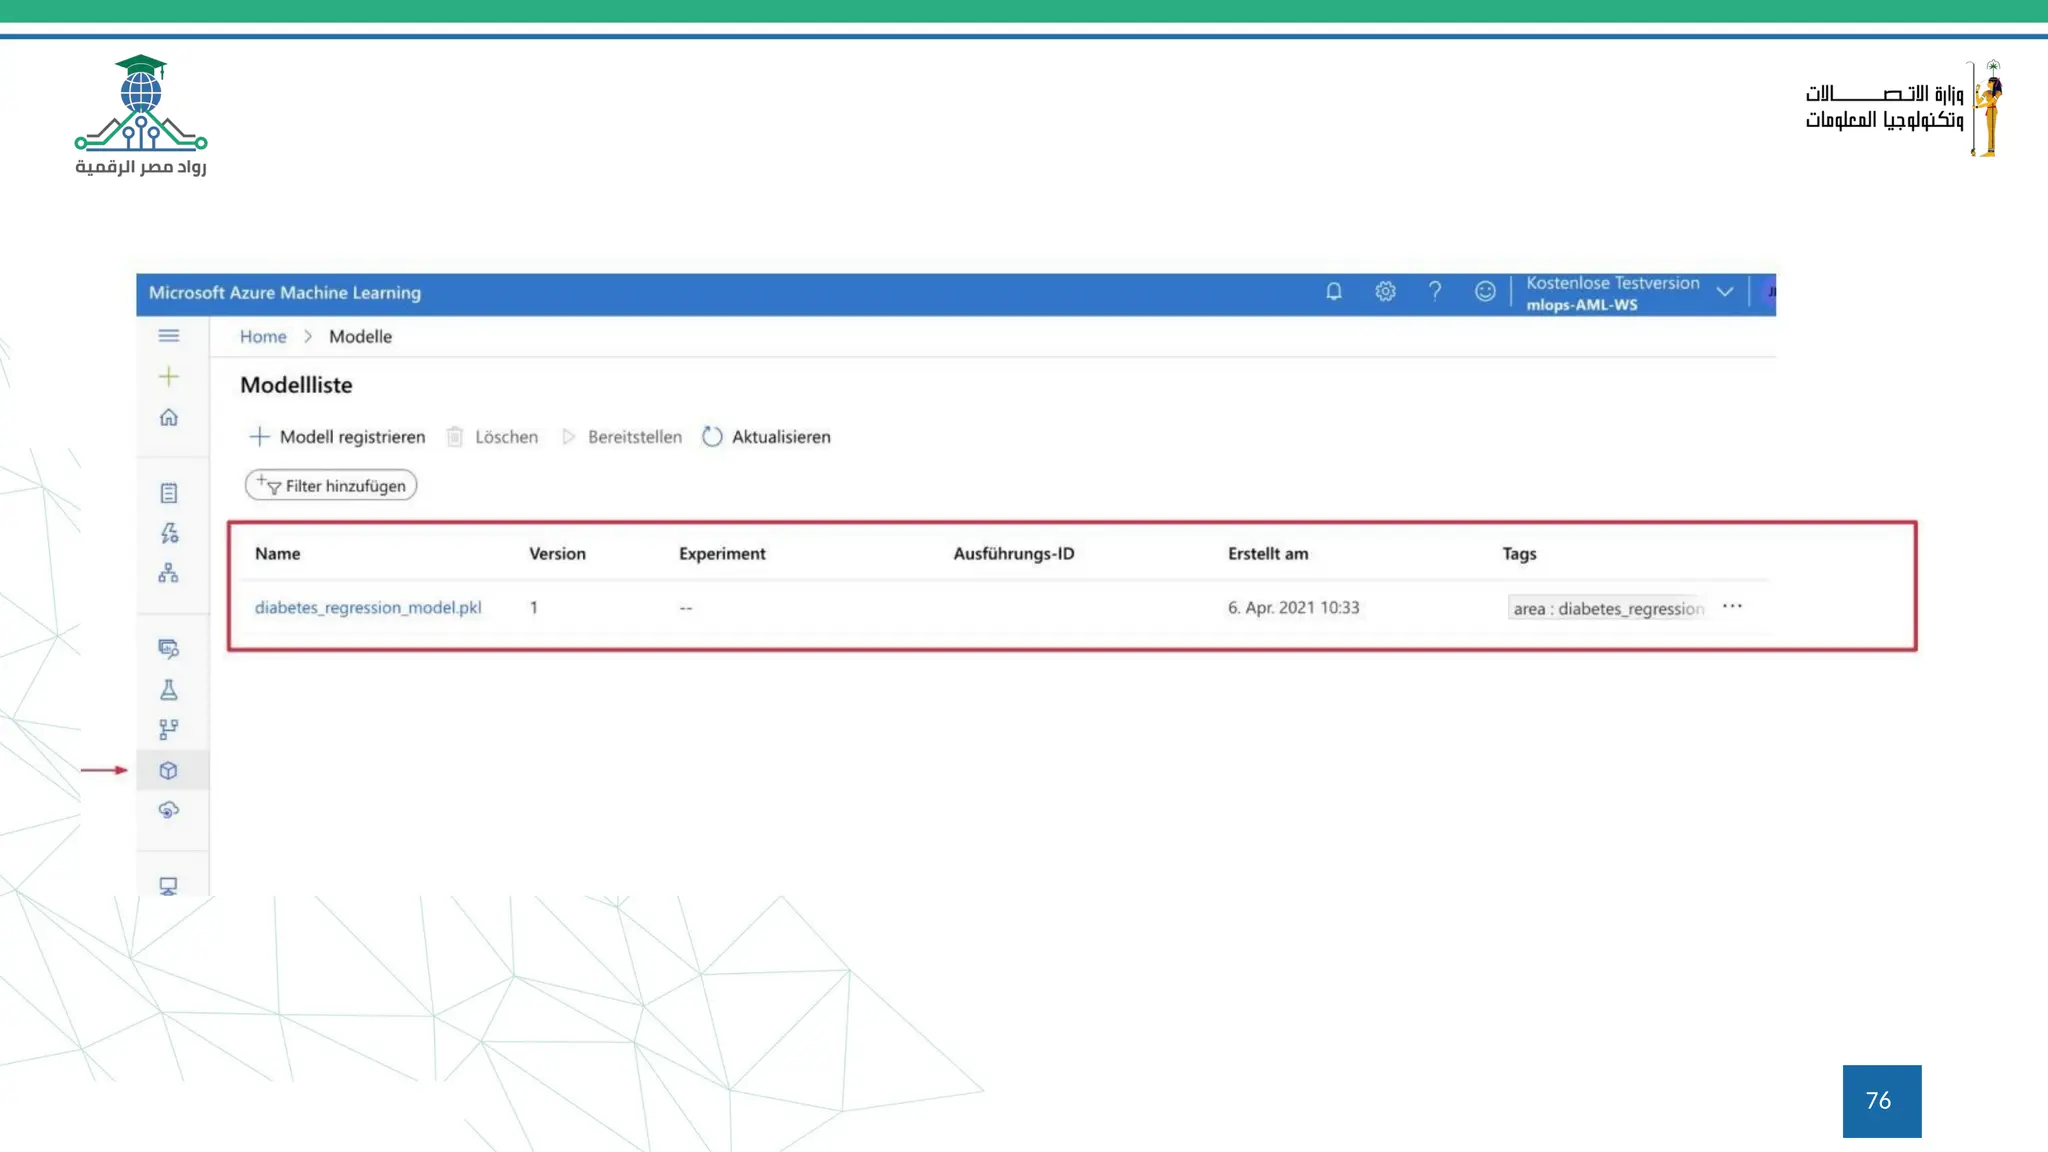Click Modell registrieren
This screenshot has height=1152, width=2048.
[x=338, y=437]
